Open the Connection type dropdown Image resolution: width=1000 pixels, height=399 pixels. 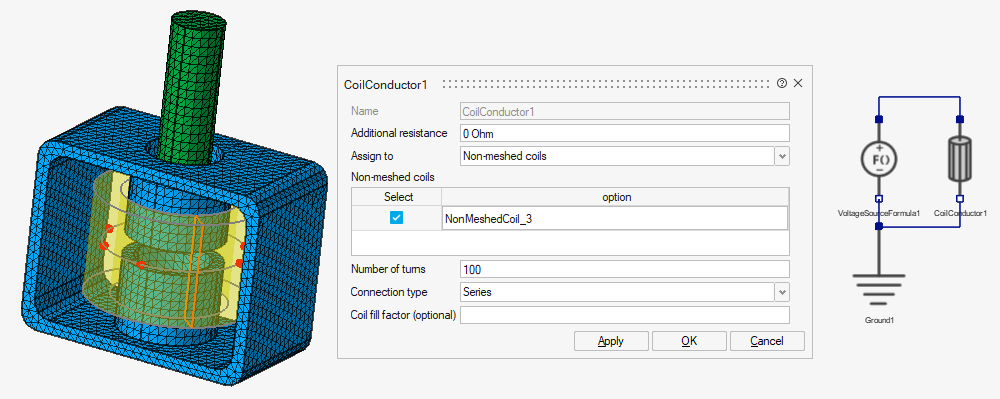783,292
